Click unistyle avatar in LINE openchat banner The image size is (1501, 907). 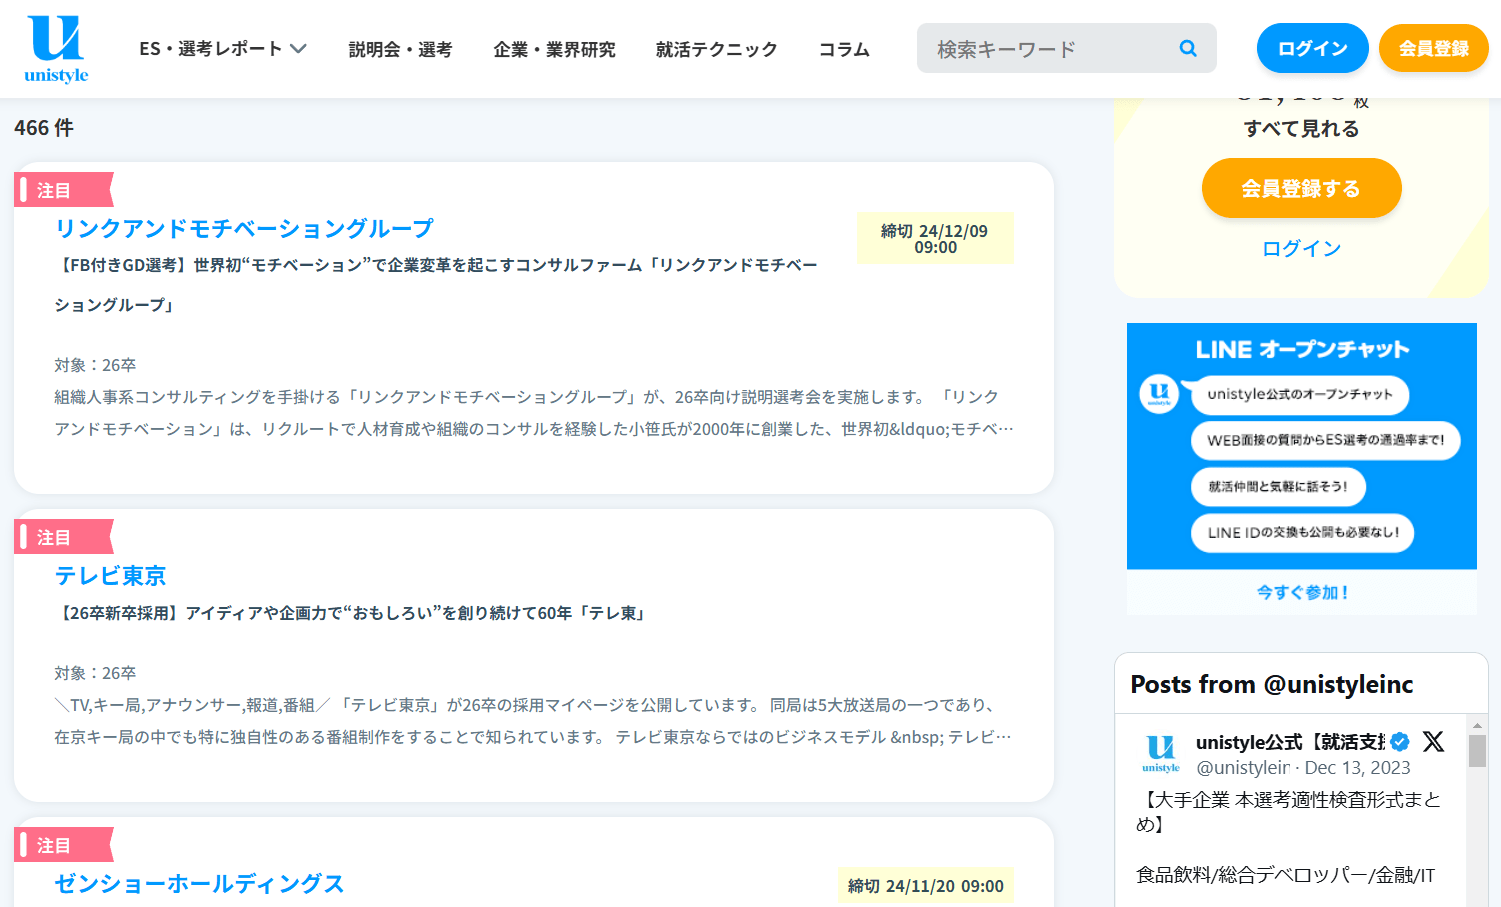(x=1159, y=393)
